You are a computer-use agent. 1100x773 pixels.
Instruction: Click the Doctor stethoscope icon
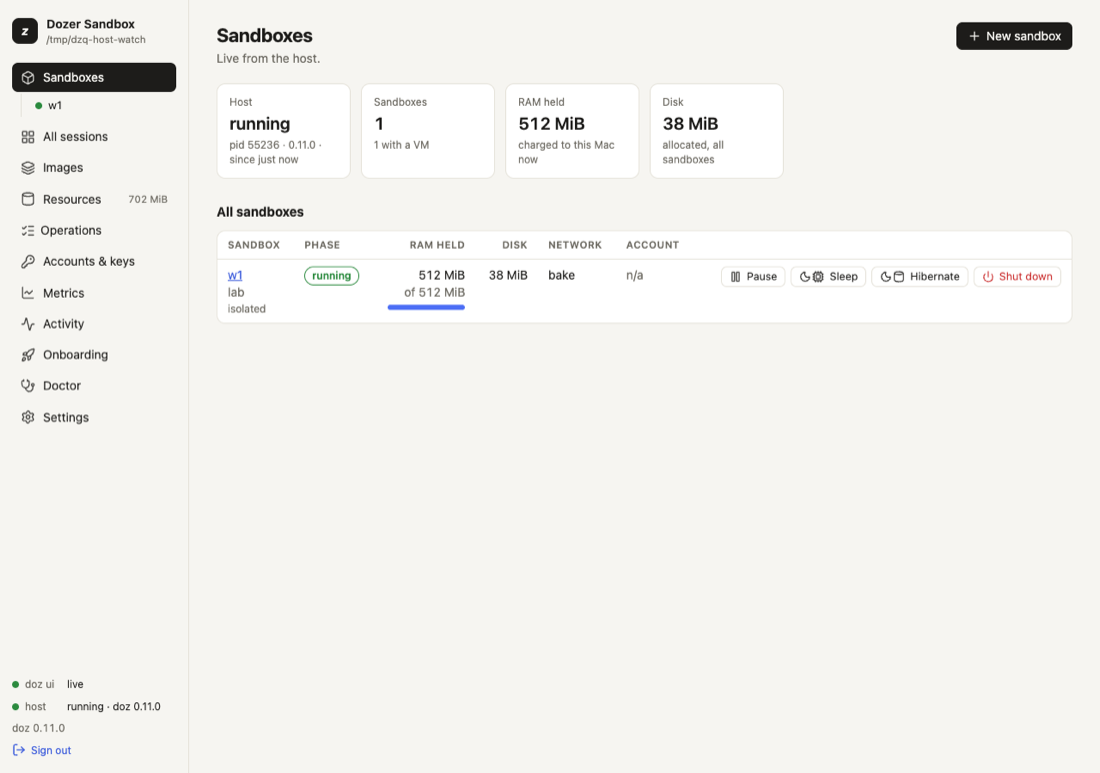28,386
